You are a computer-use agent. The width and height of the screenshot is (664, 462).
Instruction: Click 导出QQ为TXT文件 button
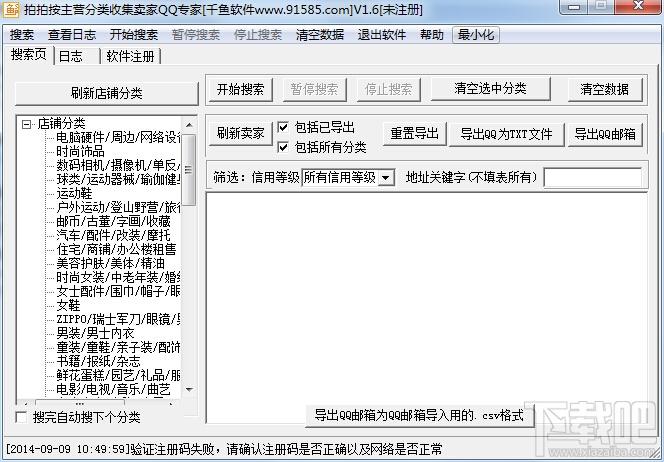(506, 134)
